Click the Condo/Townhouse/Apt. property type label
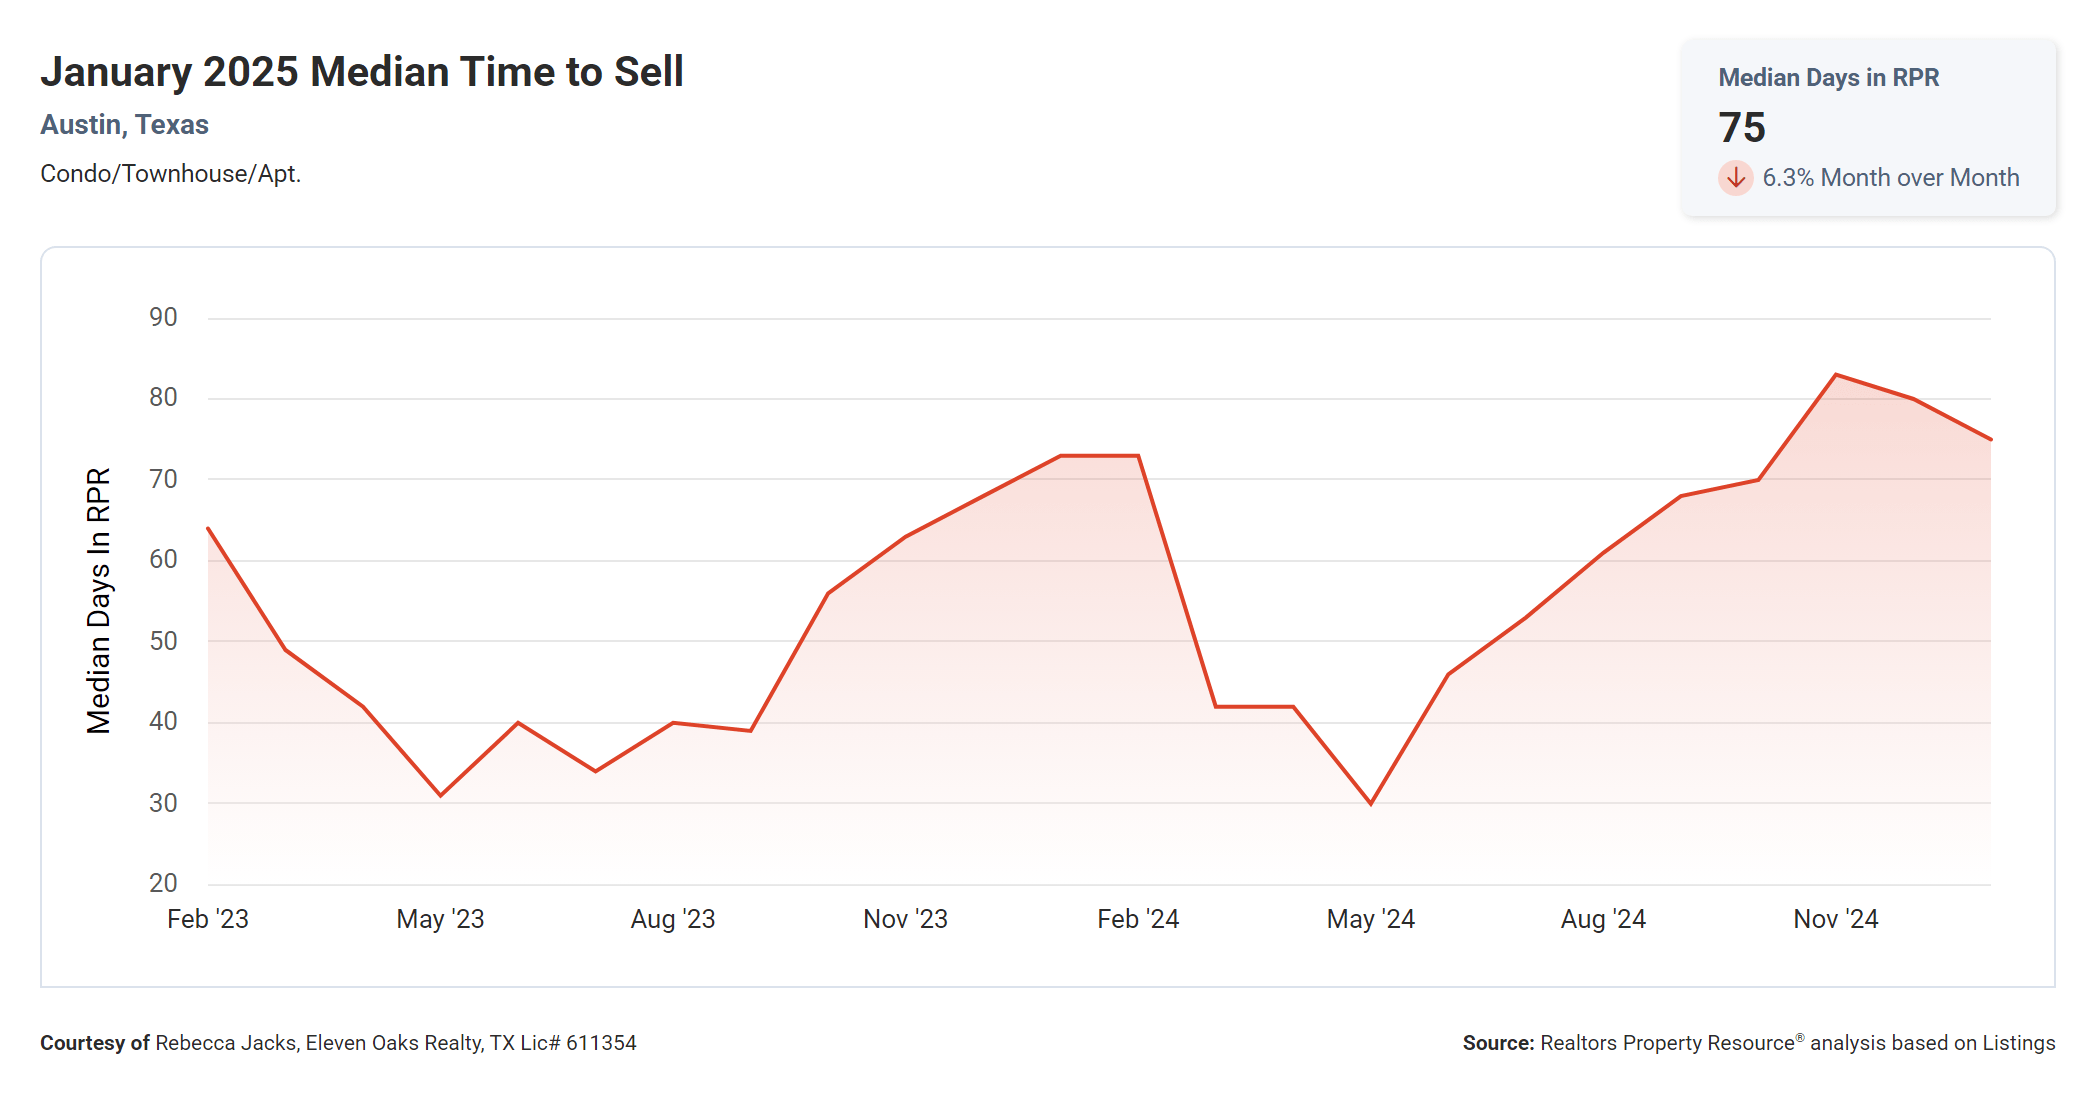Image resolution: width=2096 pixels, height=1100 pixels. 170,174
